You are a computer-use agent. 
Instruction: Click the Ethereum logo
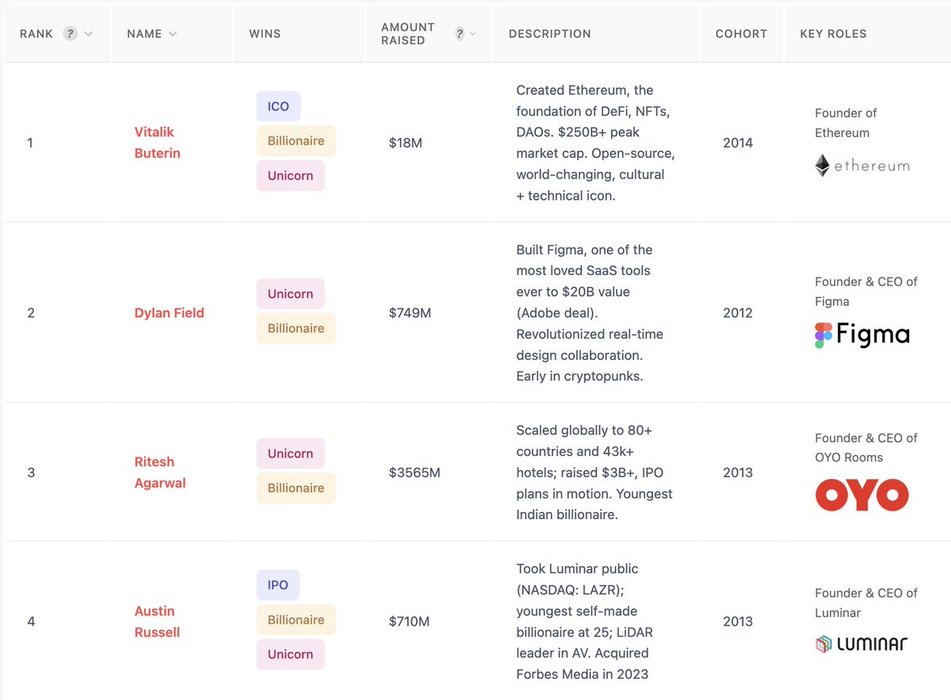point(862,166)
